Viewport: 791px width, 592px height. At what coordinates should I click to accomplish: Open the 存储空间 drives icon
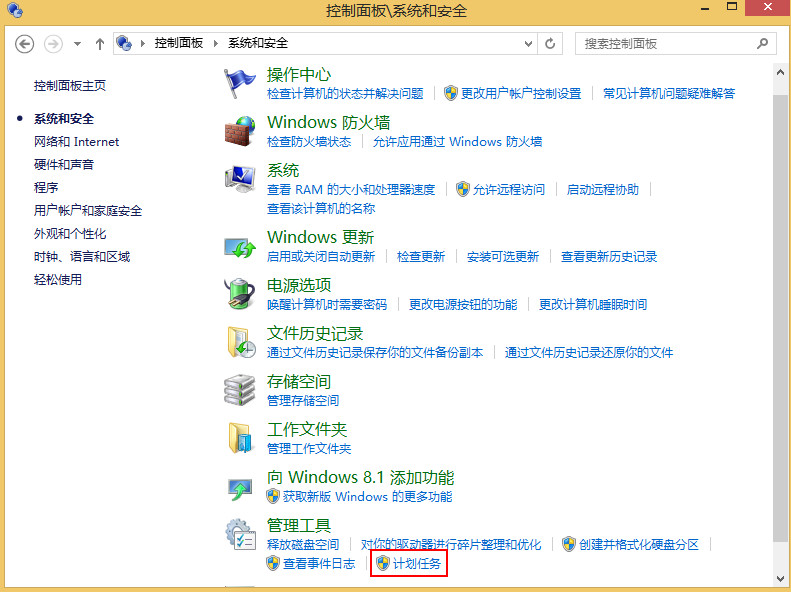coord(240,390)
